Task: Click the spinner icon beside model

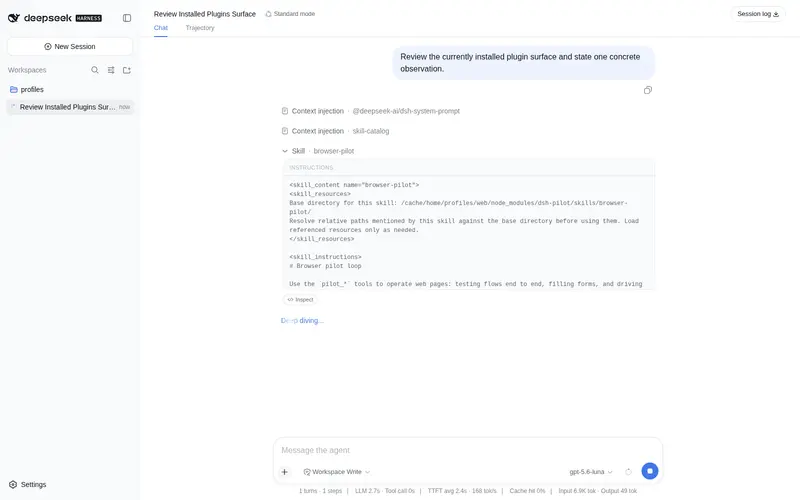Action: [629, 472]
